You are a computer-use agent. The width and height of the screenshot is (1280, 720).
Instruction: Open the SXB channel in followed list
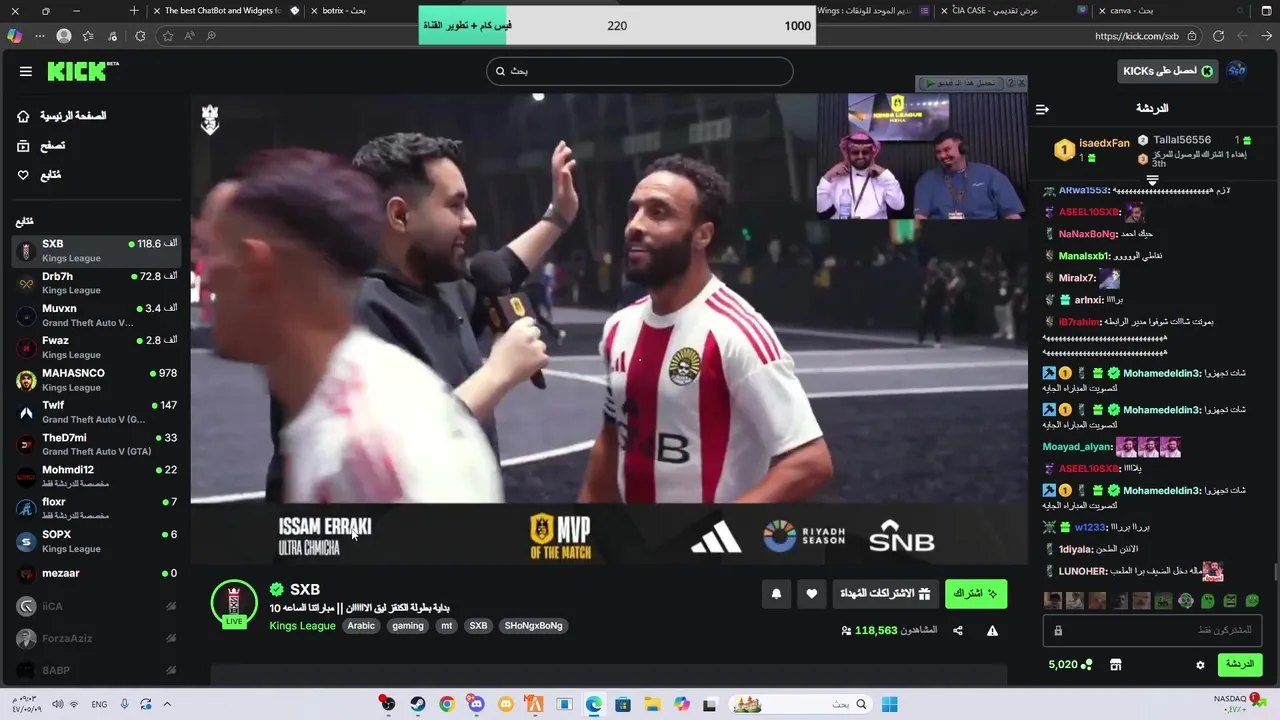point(96,250)
